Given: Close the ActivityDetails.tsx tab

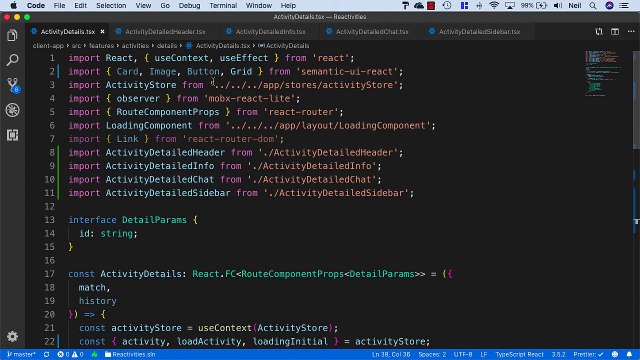Looking at the screenshot, I should click(x=102, y=31).
